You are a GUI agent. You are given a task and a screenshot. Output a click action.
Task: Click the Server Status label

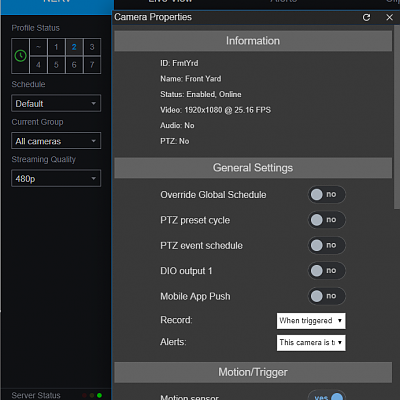click(36, 395)
